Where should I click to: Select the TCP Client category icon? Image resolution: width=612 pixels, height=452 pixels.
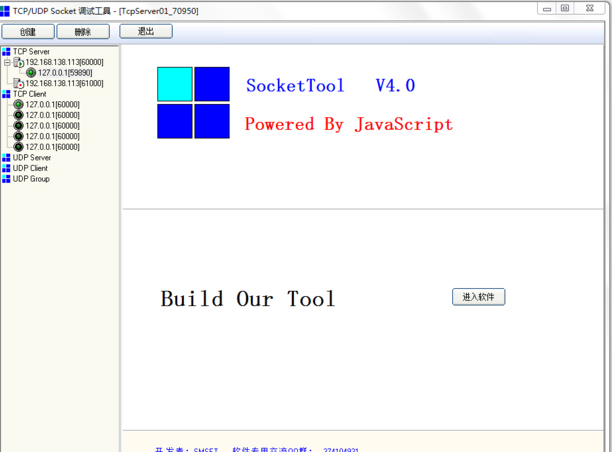[6, 94]
